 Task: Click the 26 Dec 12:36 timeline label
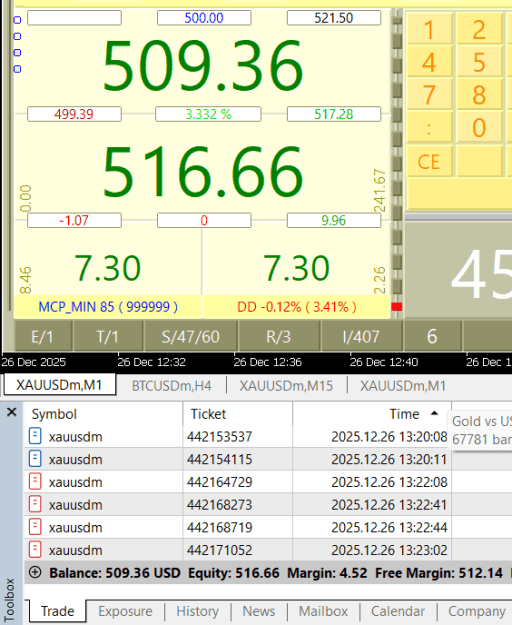pyautogui.click(x=268, y=362)
